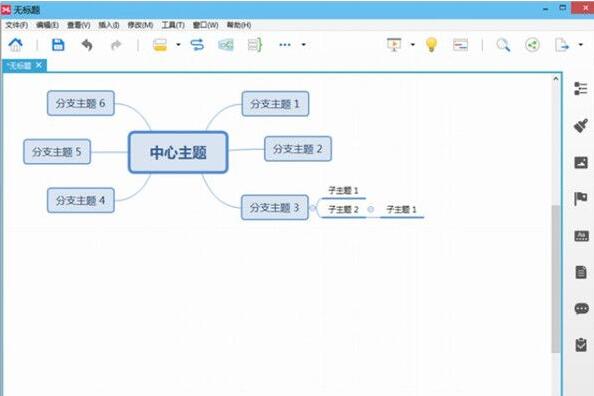This screenshot has height=396, width=594.
Task: Insert a summary bracket
Action: [x=255, y=45]
